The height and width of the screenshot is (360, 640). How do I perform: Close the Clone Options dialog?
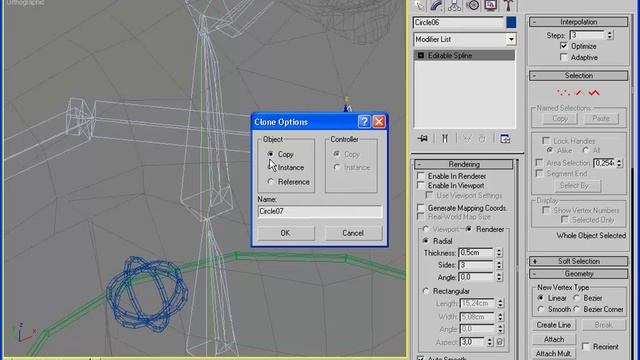[379, 121]
